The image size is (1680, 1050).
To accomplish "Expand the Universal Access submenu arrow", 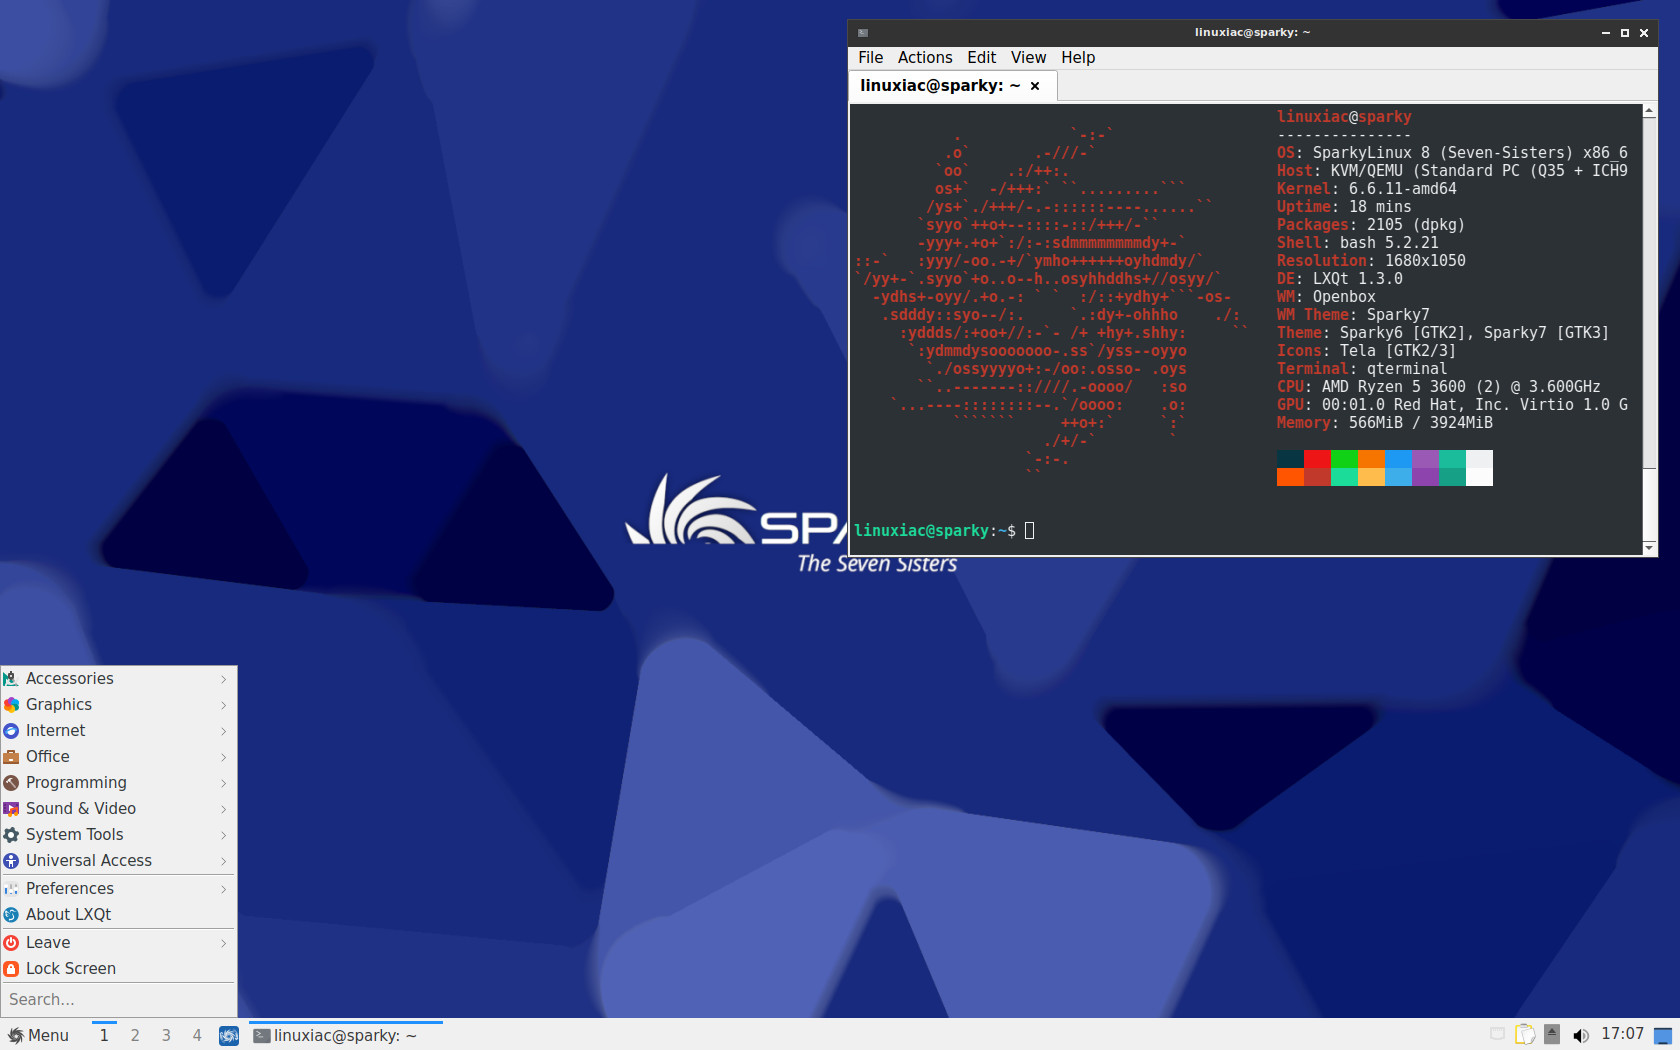I will click(x=224, y=861).
